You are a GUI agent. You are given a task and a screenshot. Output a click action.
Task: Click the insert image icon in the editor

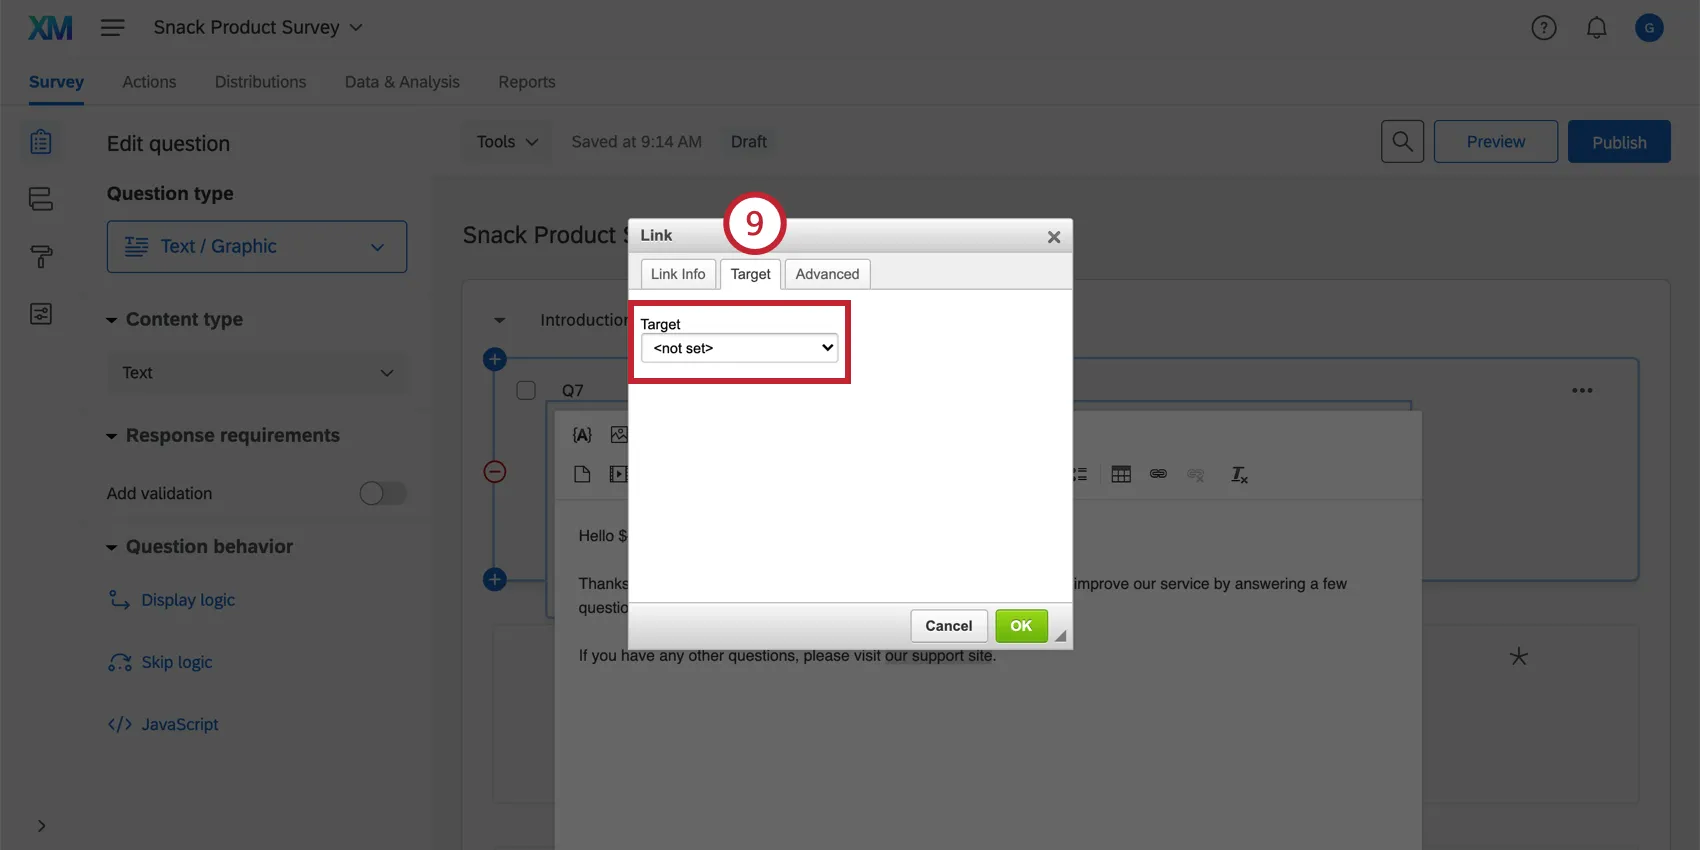[619, 435]
